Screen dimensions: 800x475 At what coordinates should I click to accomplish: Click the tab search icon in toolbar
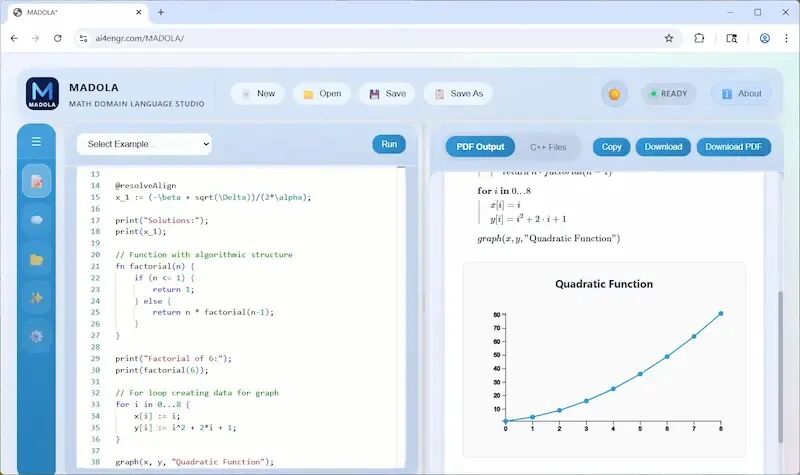(732, 38)
